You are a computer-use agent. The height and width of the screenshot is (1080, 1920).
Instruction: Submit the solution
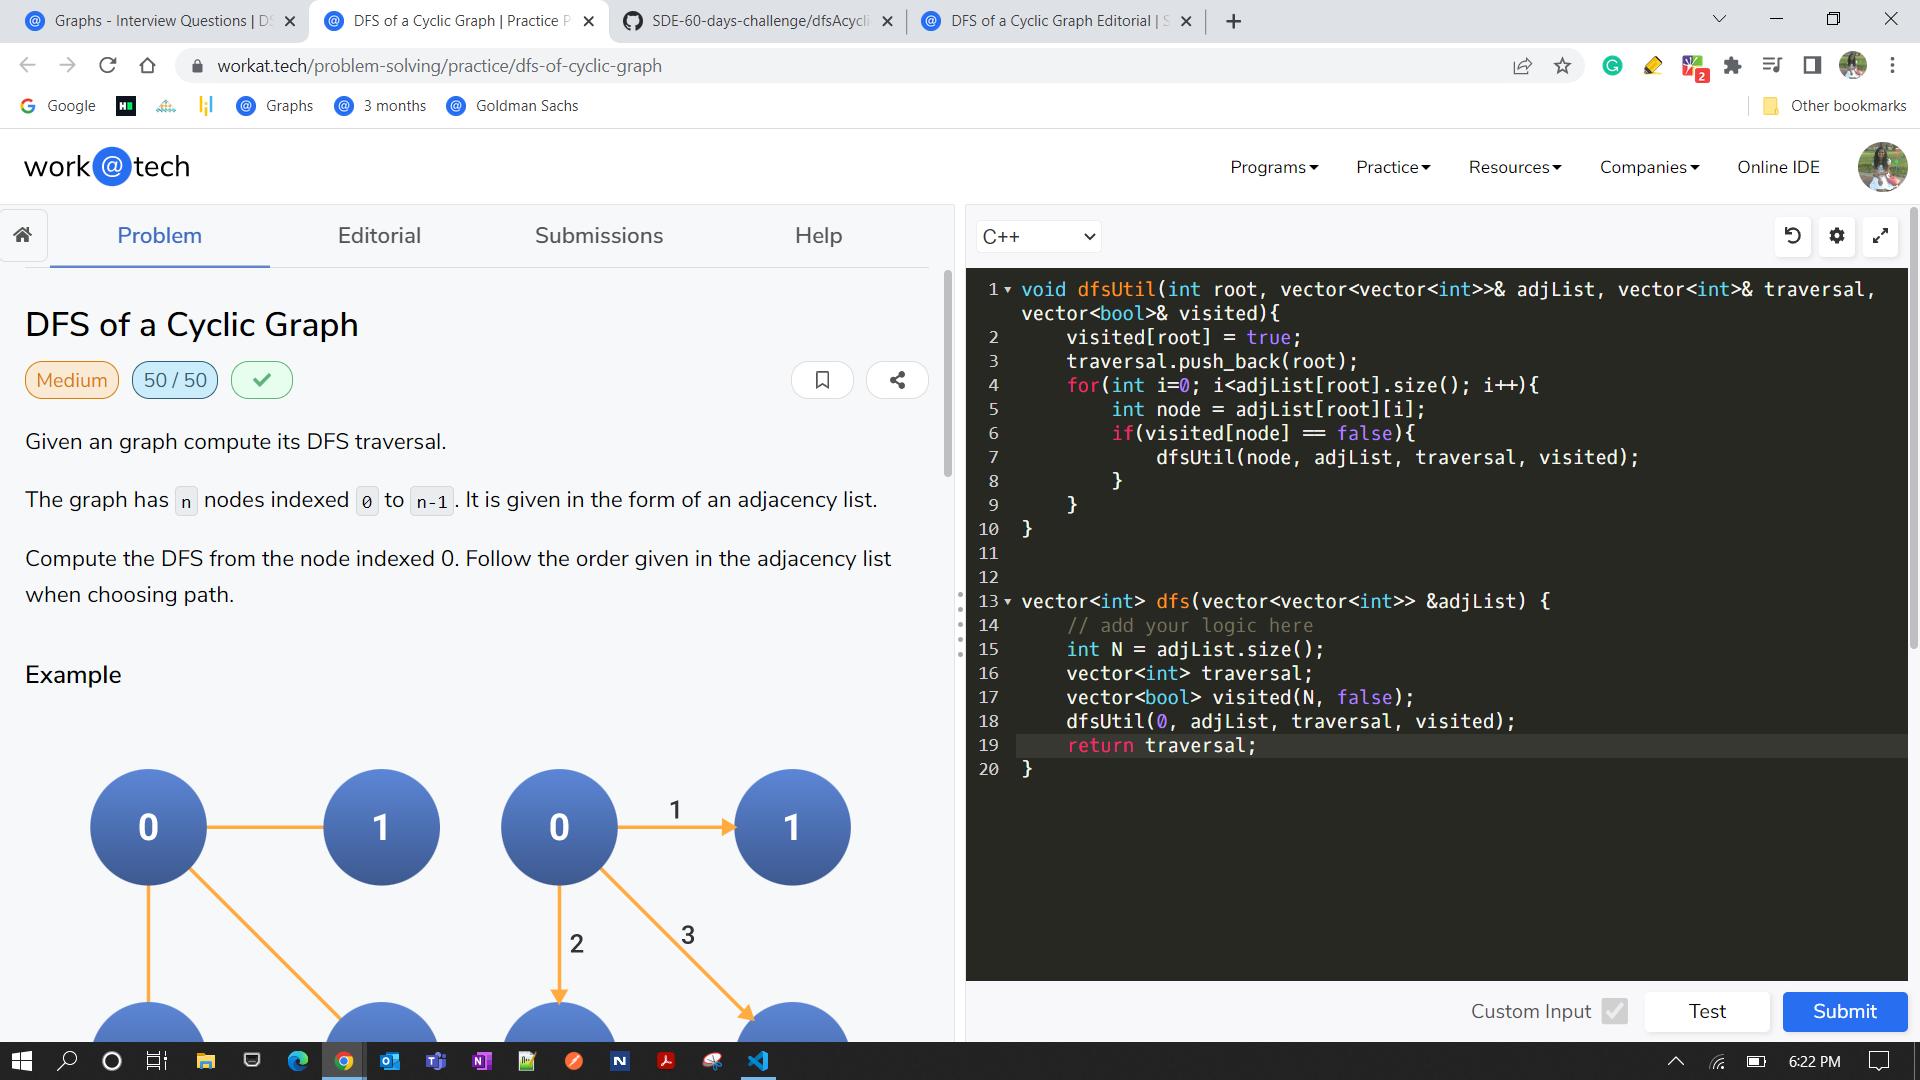click(x=1844, y=1011)
